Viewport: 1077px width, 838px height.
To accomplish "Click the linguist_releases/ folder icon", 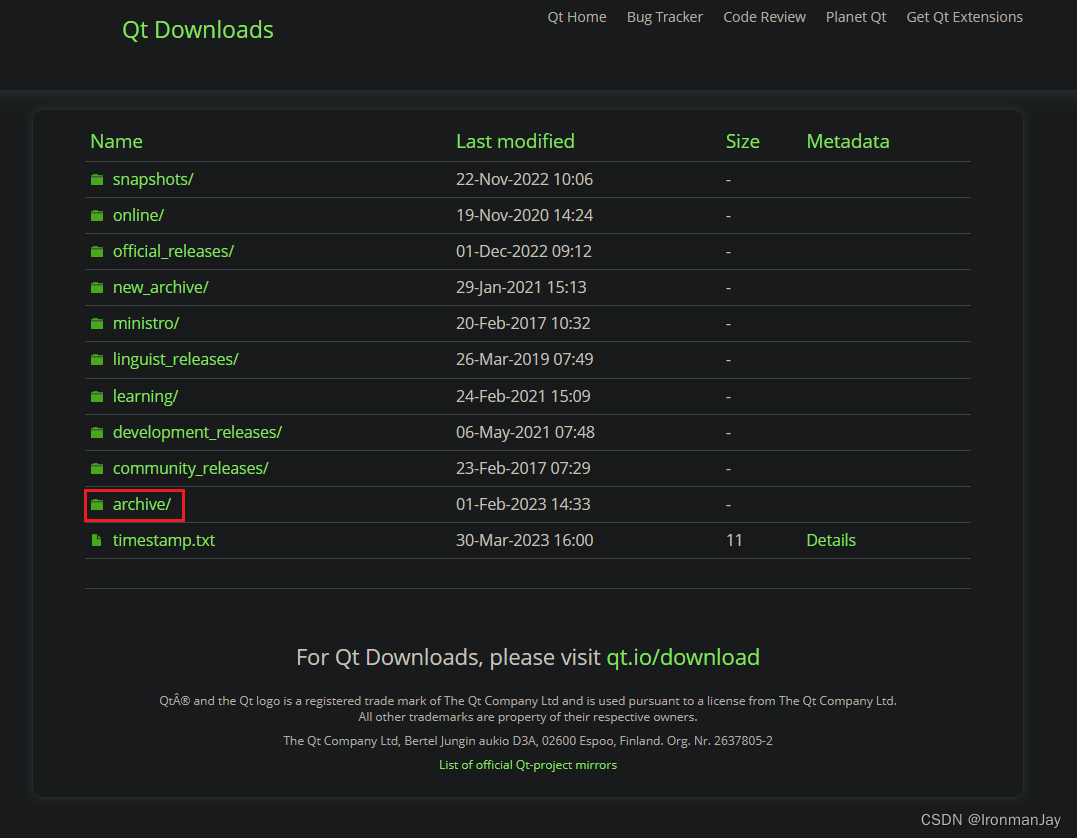I will pos(97,359).
